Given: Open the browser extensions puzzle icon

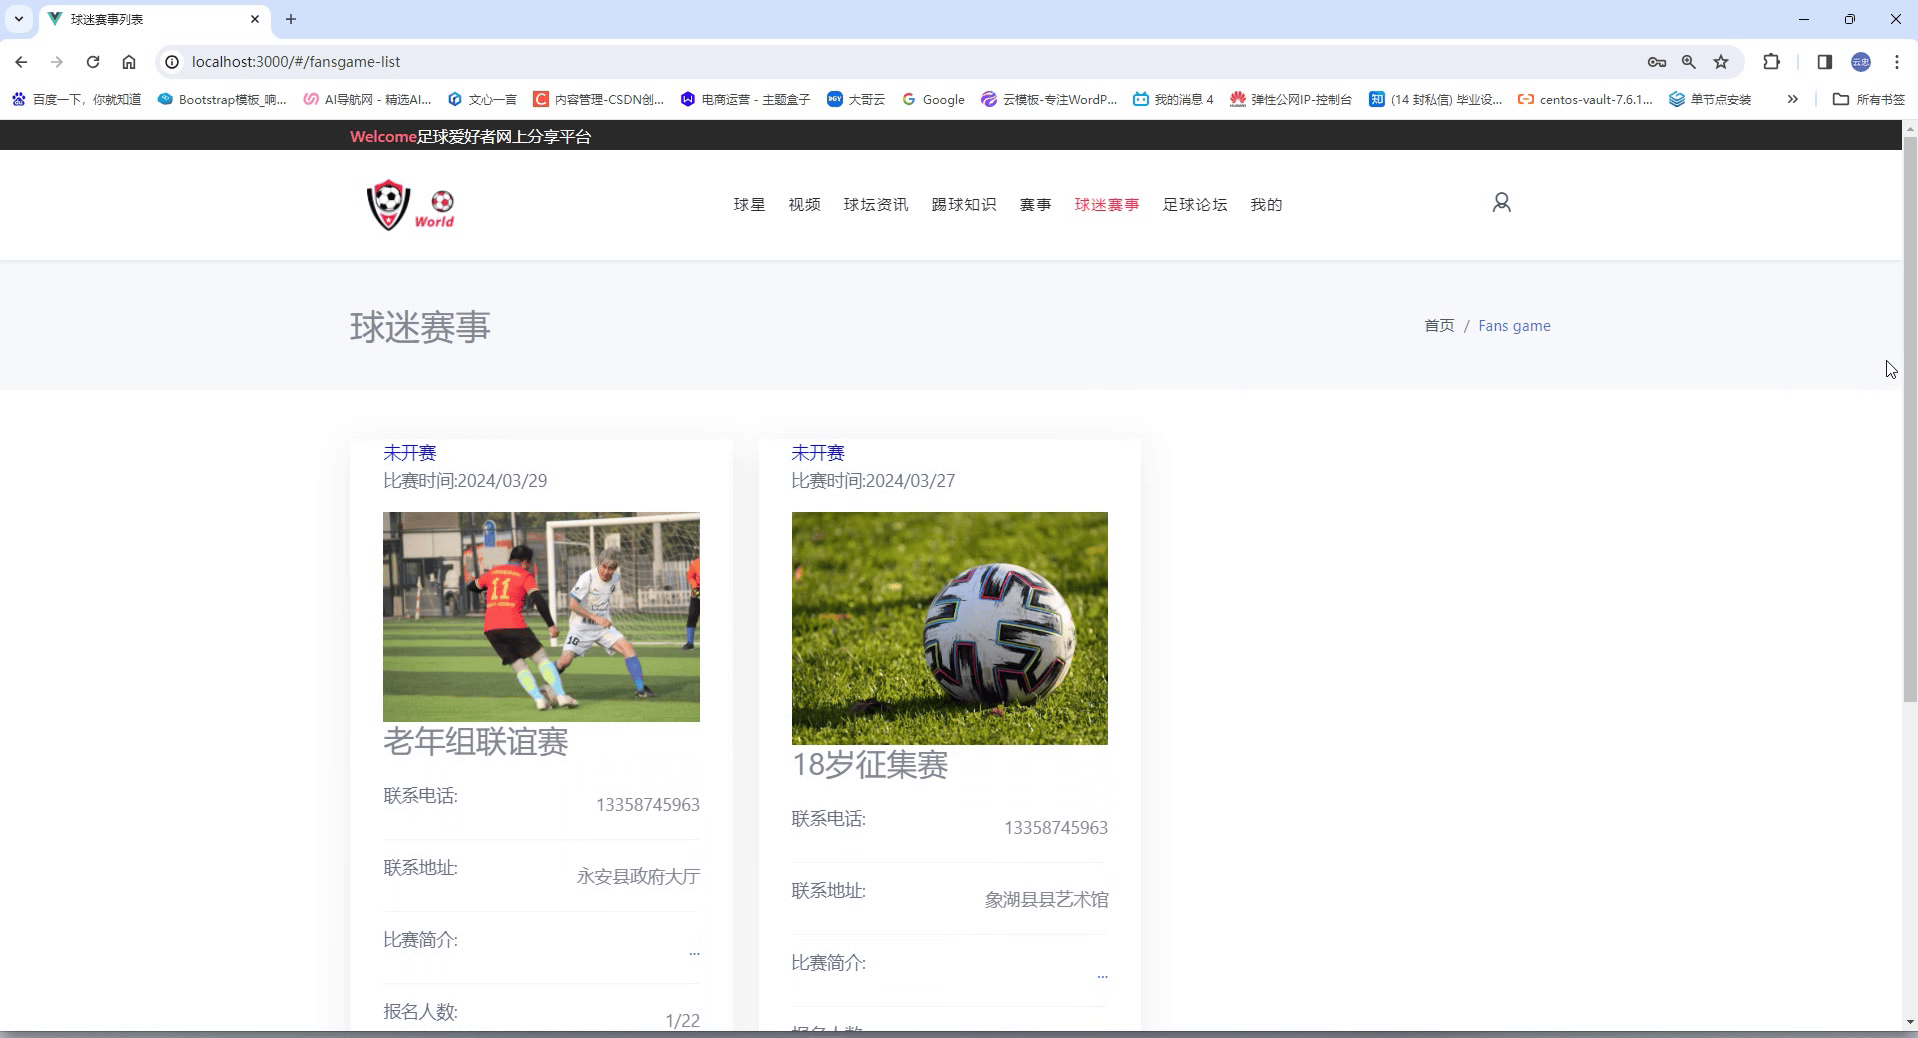Looking at the screenshot, I should point(1771,62).
